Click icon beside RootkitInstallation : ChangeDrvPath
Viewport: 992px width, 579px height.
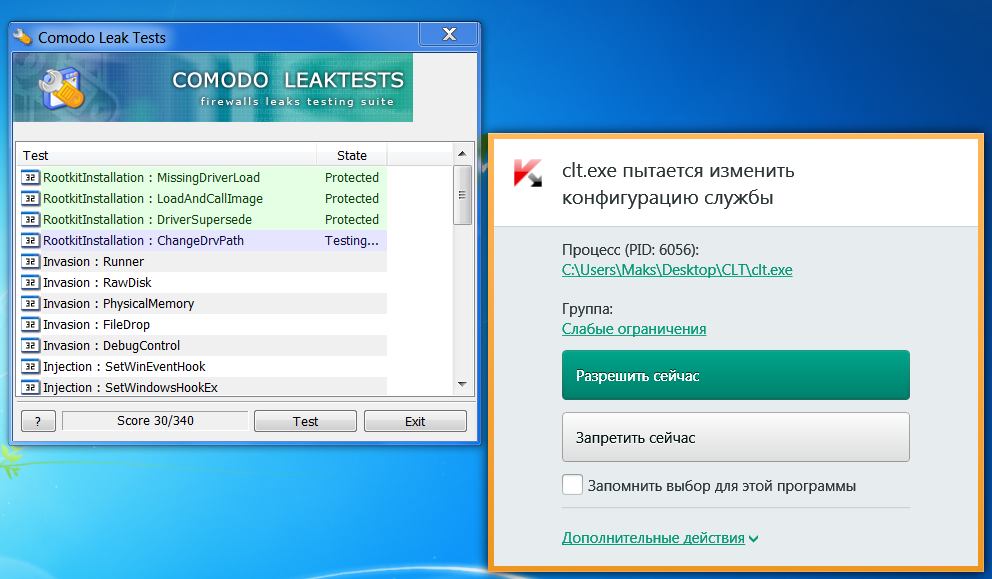[x=30, y=240]
